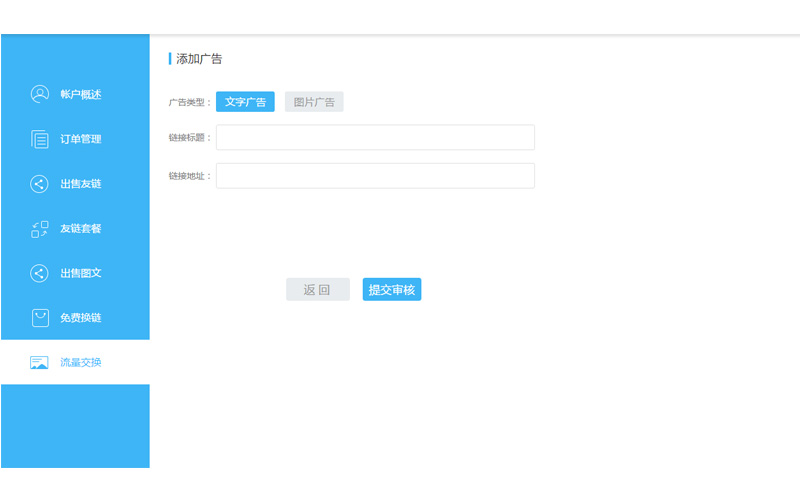Open the 免费换链 menu label
The width and height of the screenshot is (800, 500).
point(81,318)
